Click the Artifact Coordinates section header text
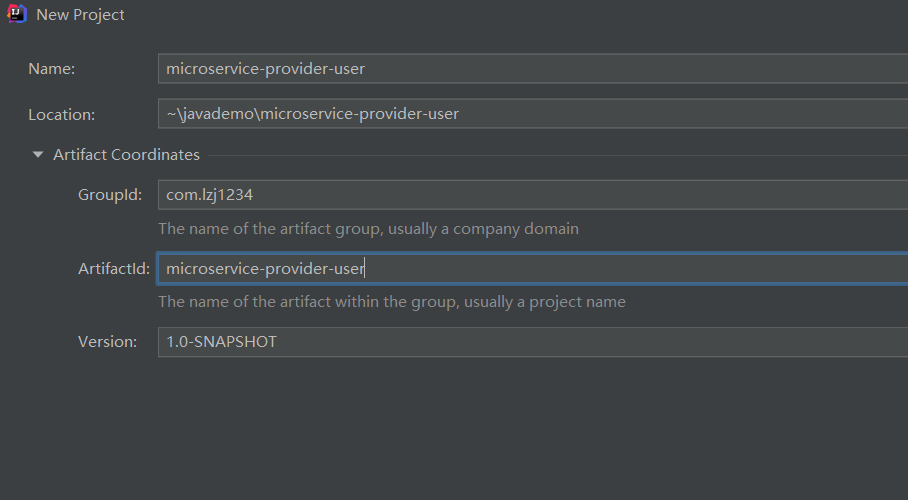 pyautogui.click(x=126, y=155)
